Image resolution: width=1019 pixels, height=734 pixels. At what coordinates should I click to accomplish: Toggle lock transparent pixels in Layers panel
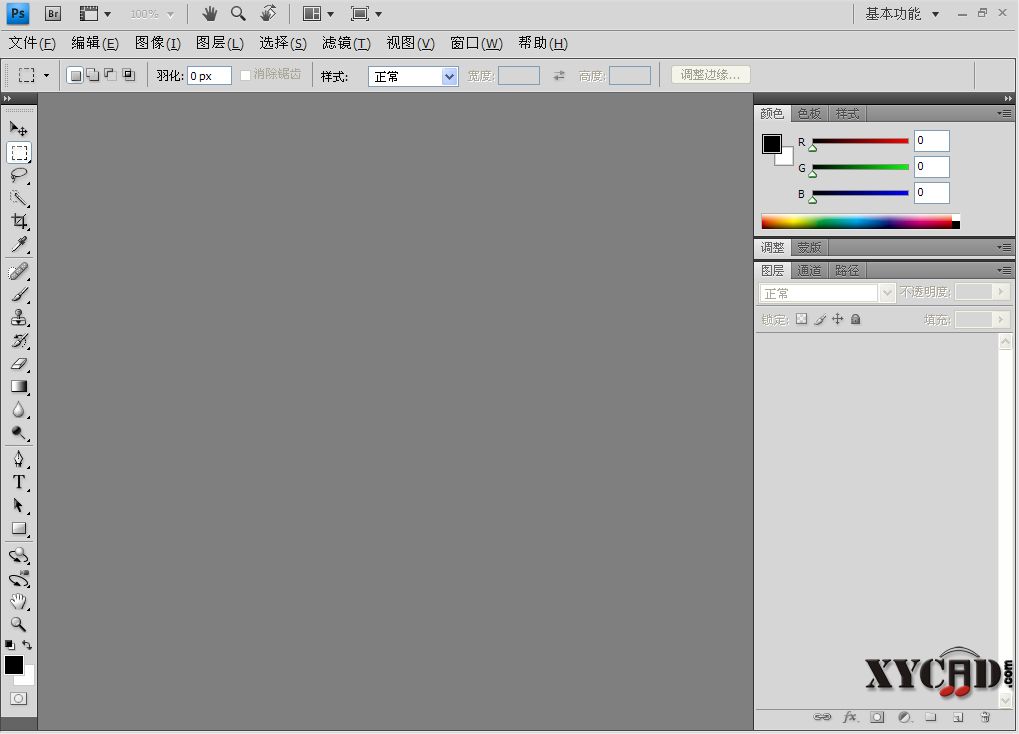(x=801, y=319)
